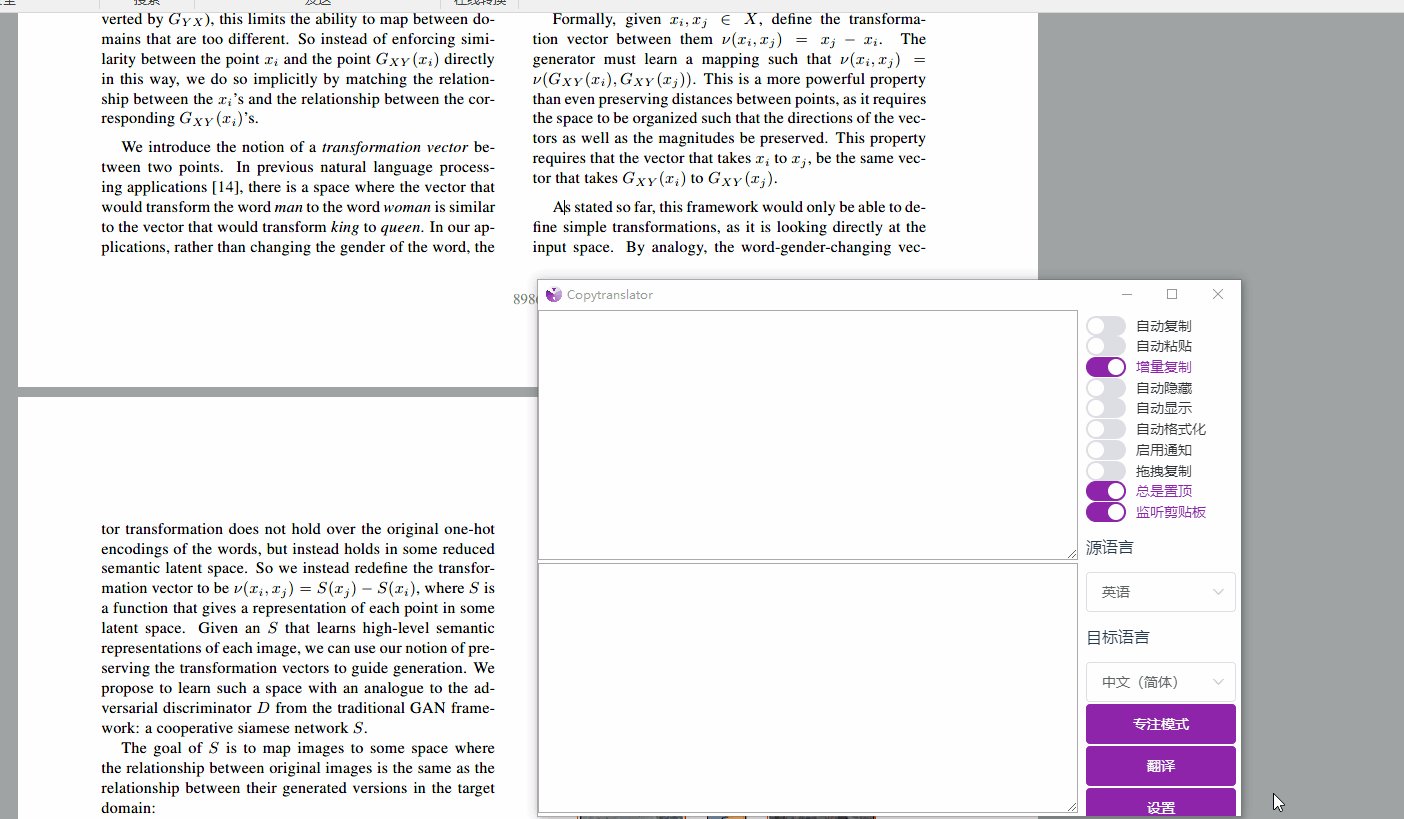Image resolution: width=1404 pixels, height=819 pixels.
Task: Open 设置 button at bottom
Action: click(1161, 803)
